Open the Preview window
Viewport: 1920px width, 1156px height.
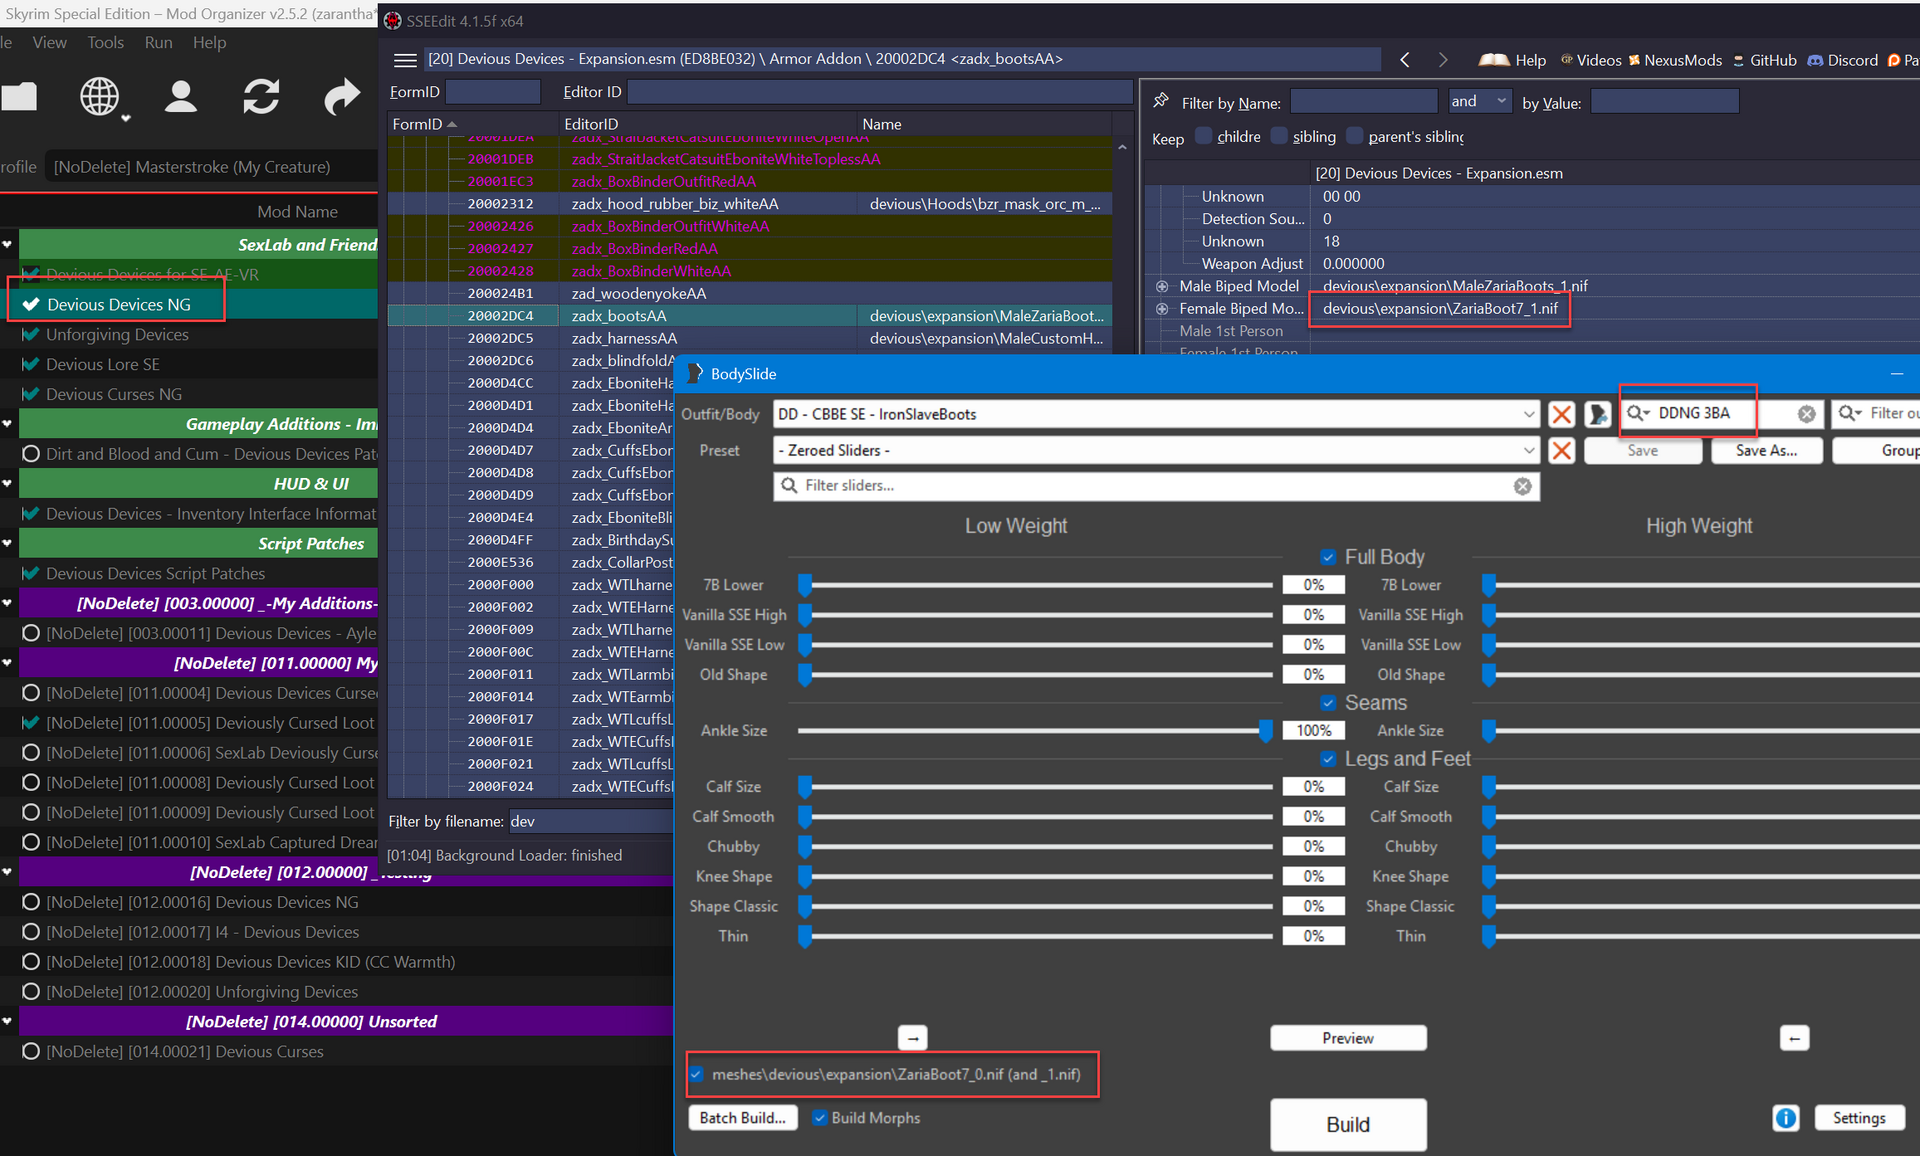point(1347,1038)
